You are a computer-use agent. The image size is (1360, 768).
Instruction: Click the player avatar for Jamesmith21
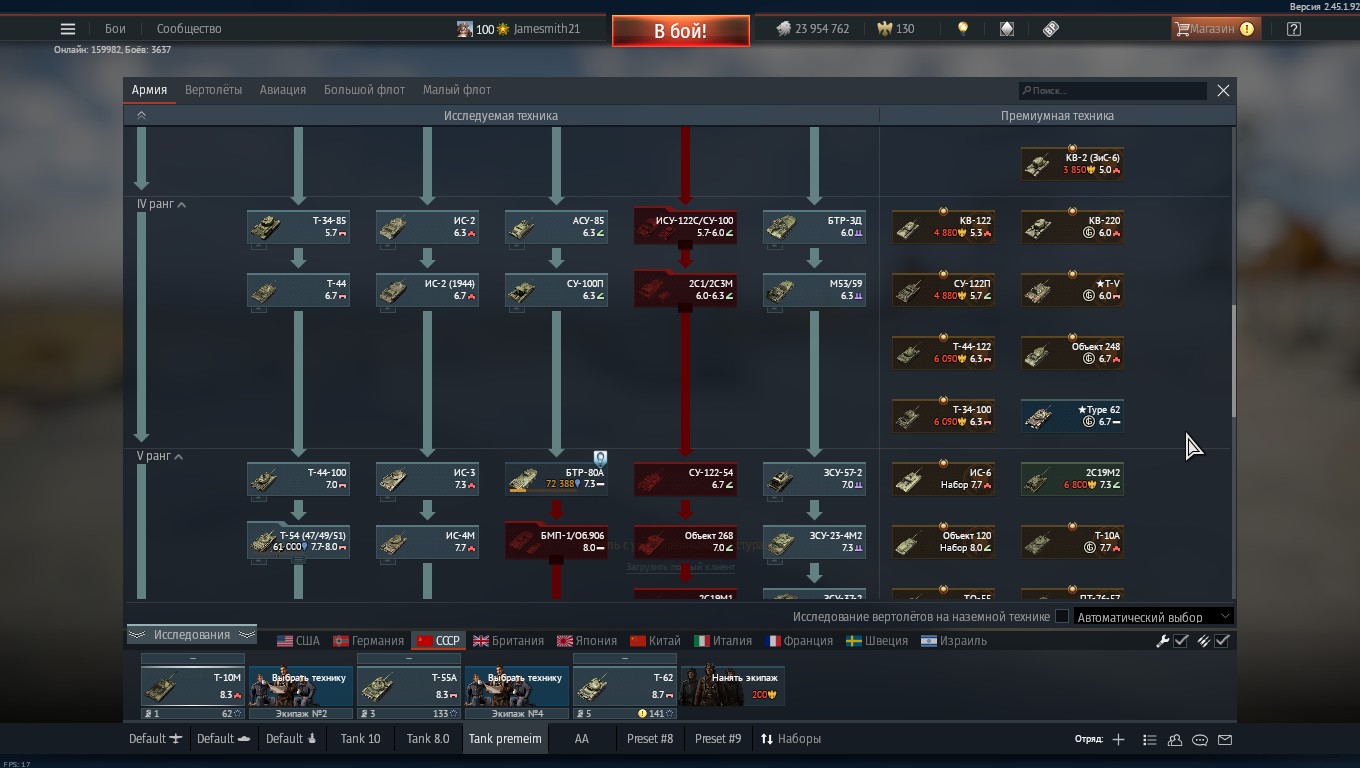pyautogui.click(x=465, y=29)
